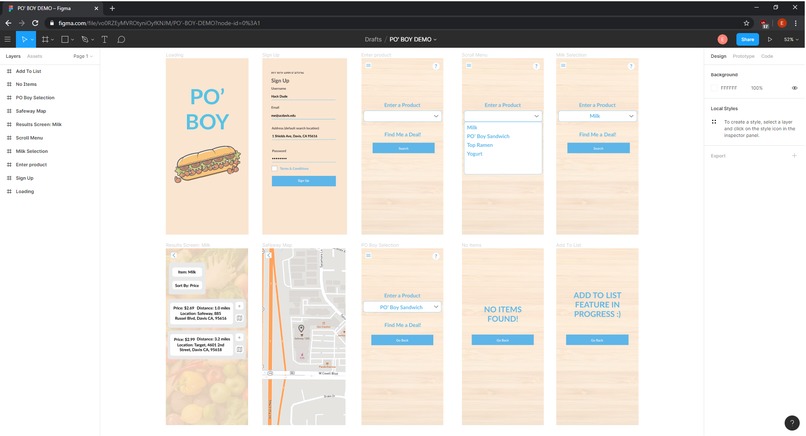Image resolution: width=806 pixels, height=436 pixels.
Task: Add an export setting with plus
Action: (794, 155)
